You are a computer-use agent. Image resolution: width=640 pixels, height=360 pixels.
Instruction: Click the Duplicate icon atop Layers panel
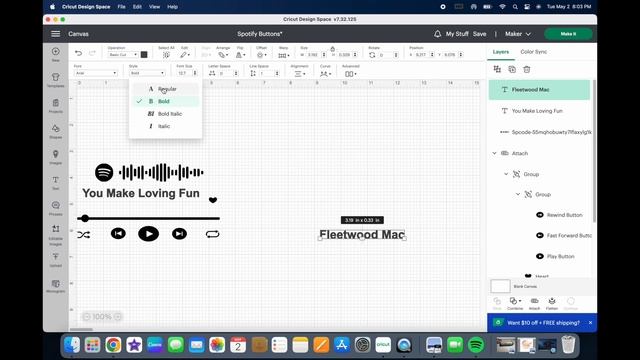coord(512,69)
